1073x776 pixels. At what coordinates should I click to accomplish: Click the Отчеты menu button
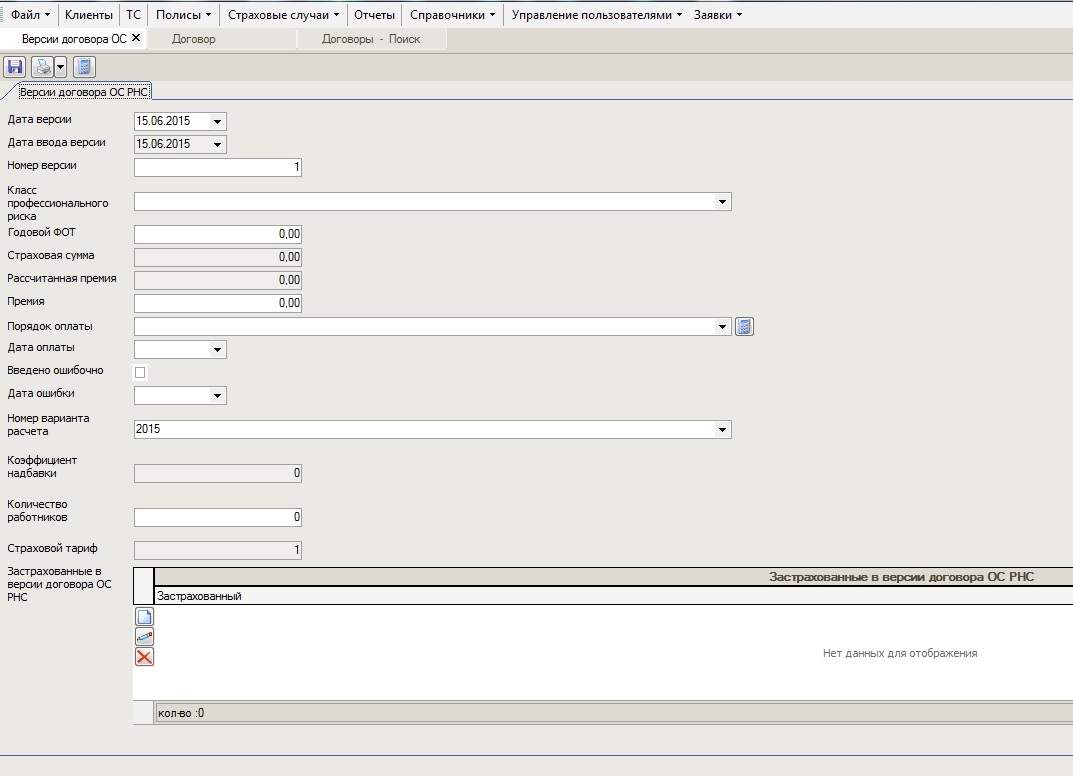(x=374, y=15)
